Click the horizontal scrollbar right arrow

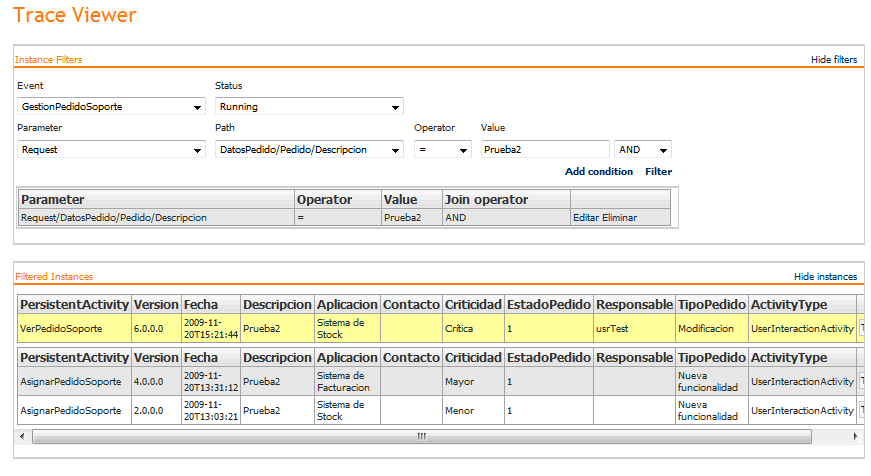(x=854, y=436)
